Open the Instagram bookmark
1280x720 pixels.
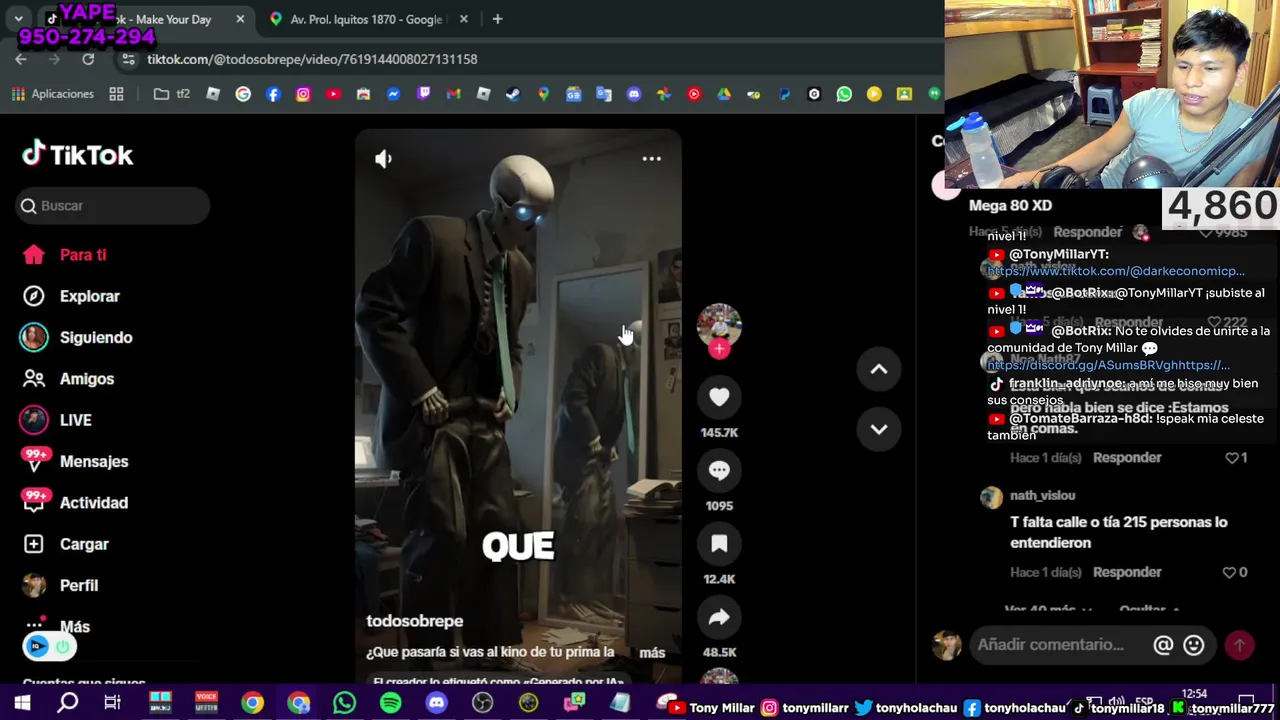303,94
